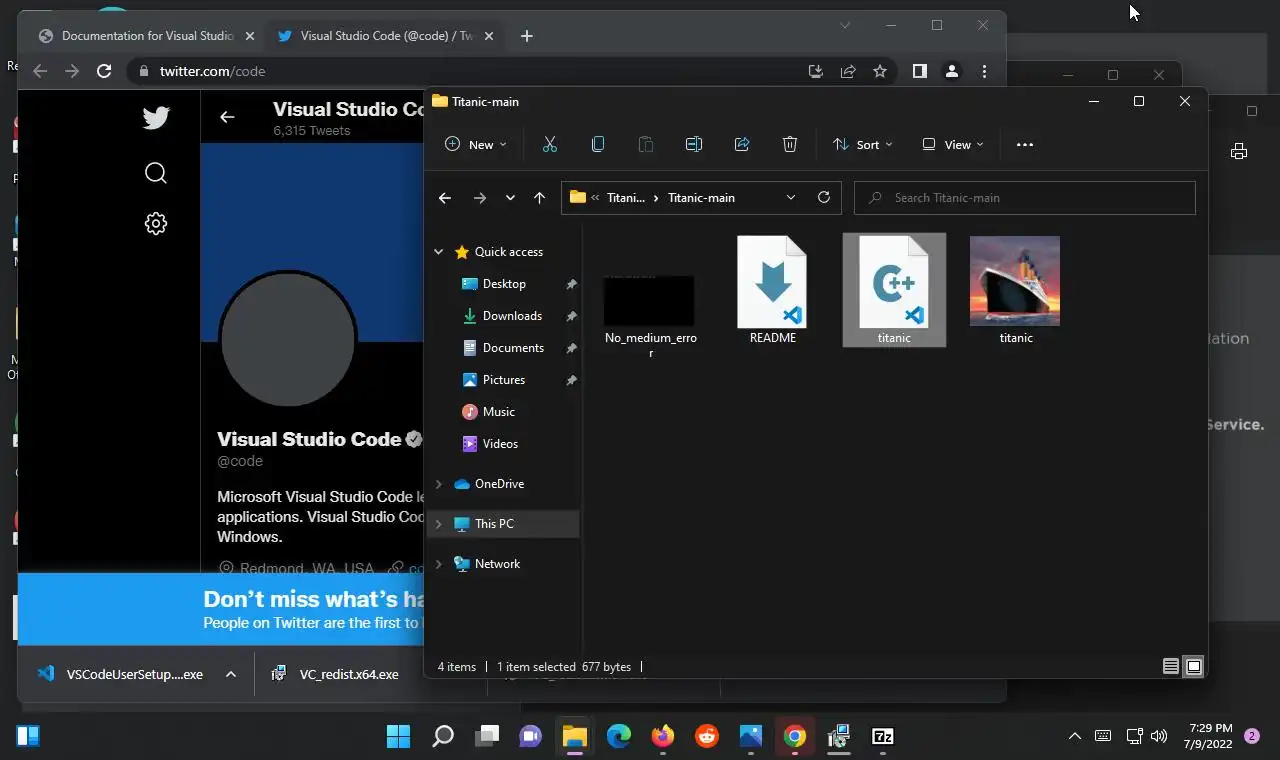Show hidden system tray icons
The height and width of the screenshot is (760, 1280).
click(x=1075, y=737)
